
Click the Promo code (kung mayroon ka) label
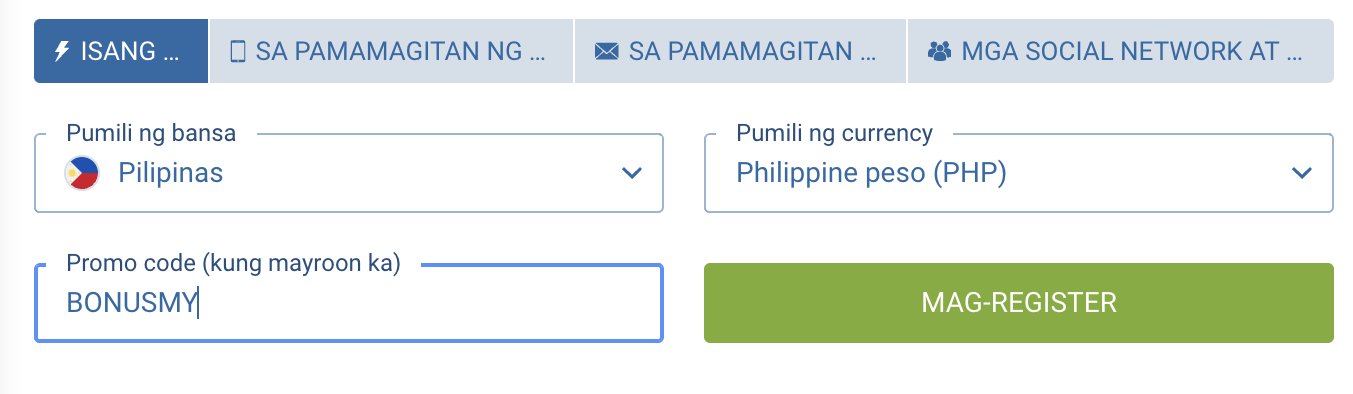click(x=233, y=263)
